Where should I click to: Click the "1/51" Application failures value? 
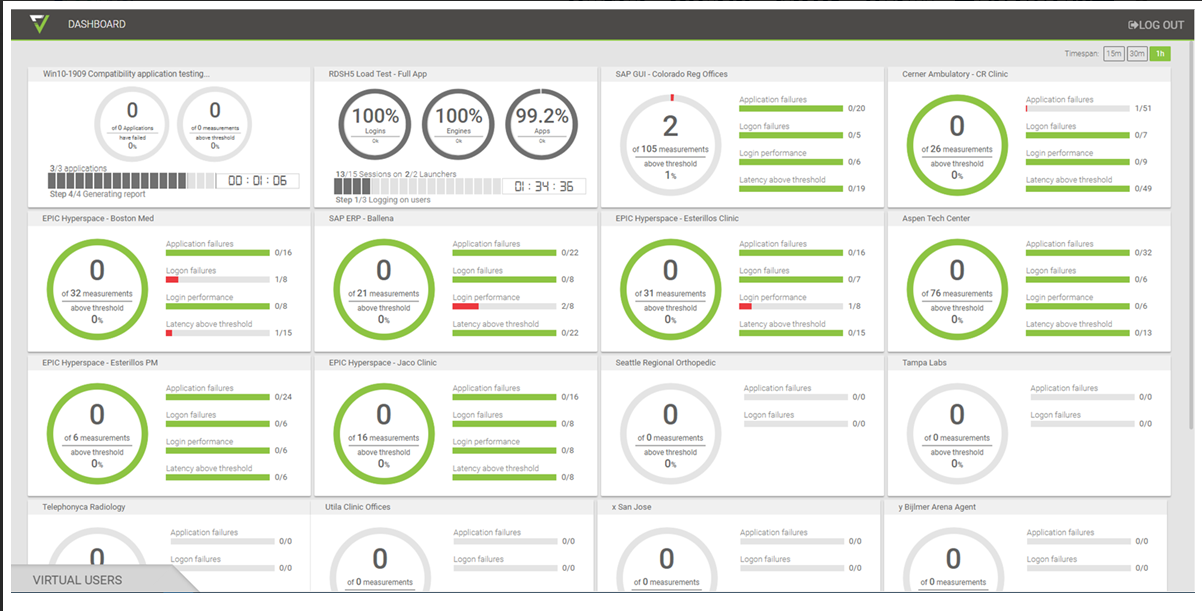point(1143,108)
